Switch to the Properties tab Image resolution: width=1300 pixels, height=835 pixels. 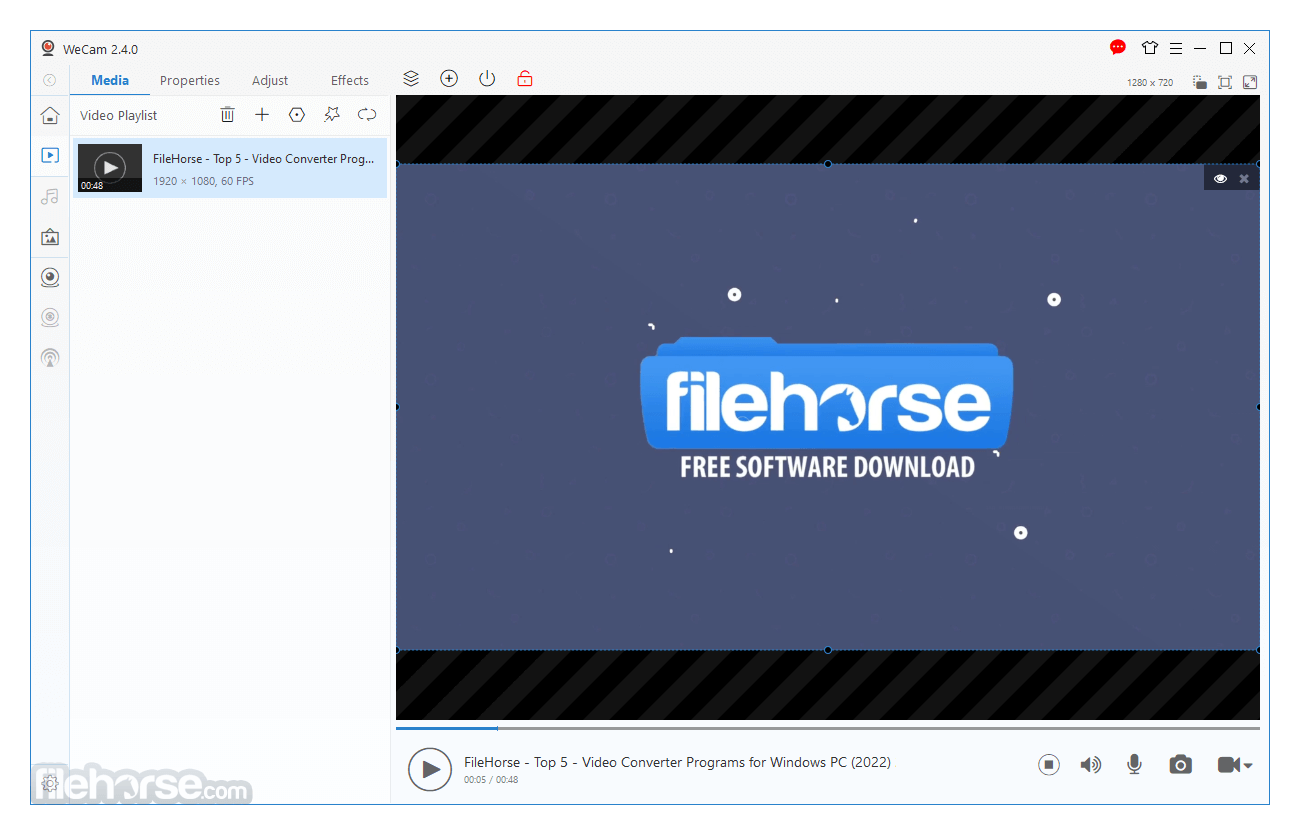click(x=190, y=80)
